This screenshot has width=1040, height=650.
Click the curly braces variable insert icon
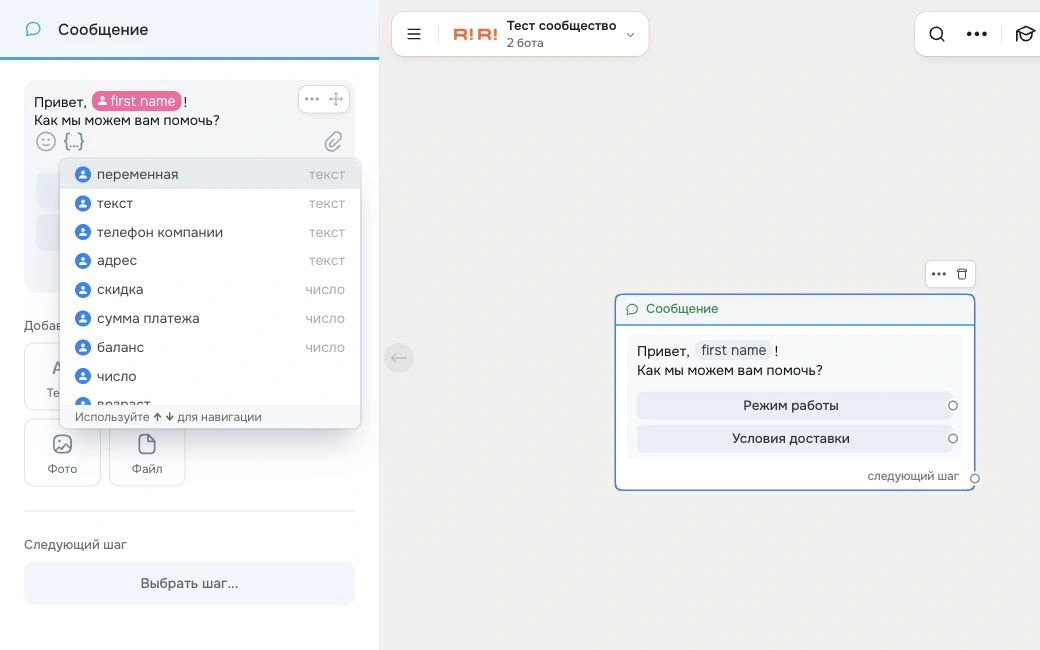coord(74,141)
